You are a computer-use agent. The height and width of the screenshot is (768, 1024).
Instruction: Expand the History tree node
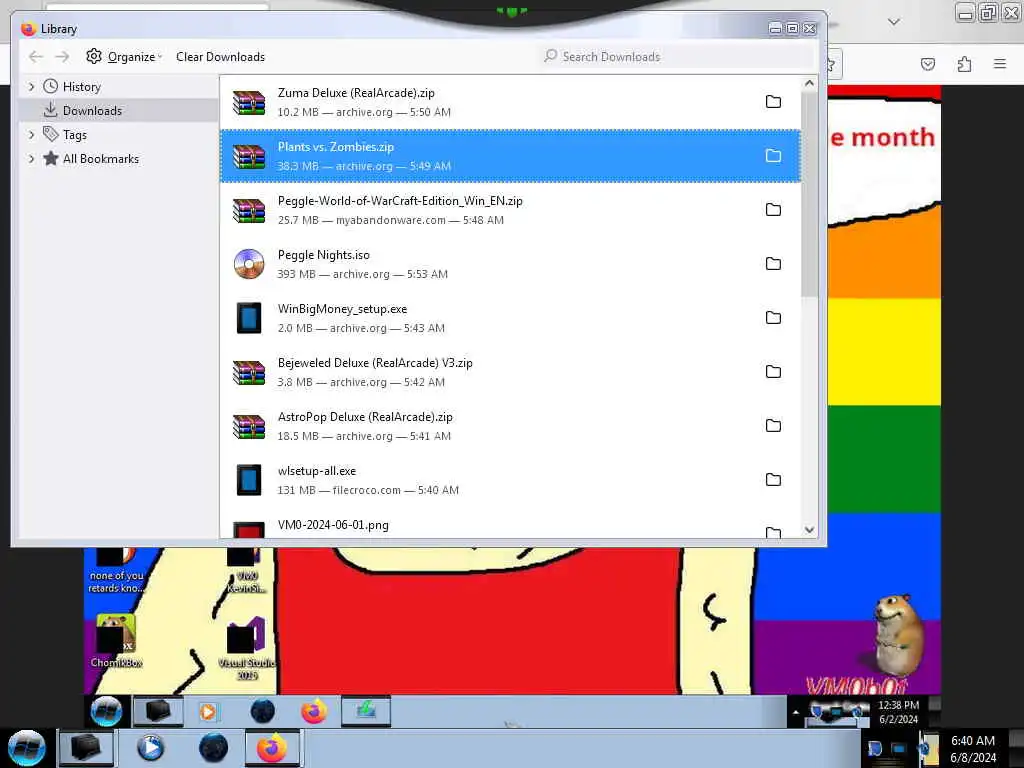31,87
